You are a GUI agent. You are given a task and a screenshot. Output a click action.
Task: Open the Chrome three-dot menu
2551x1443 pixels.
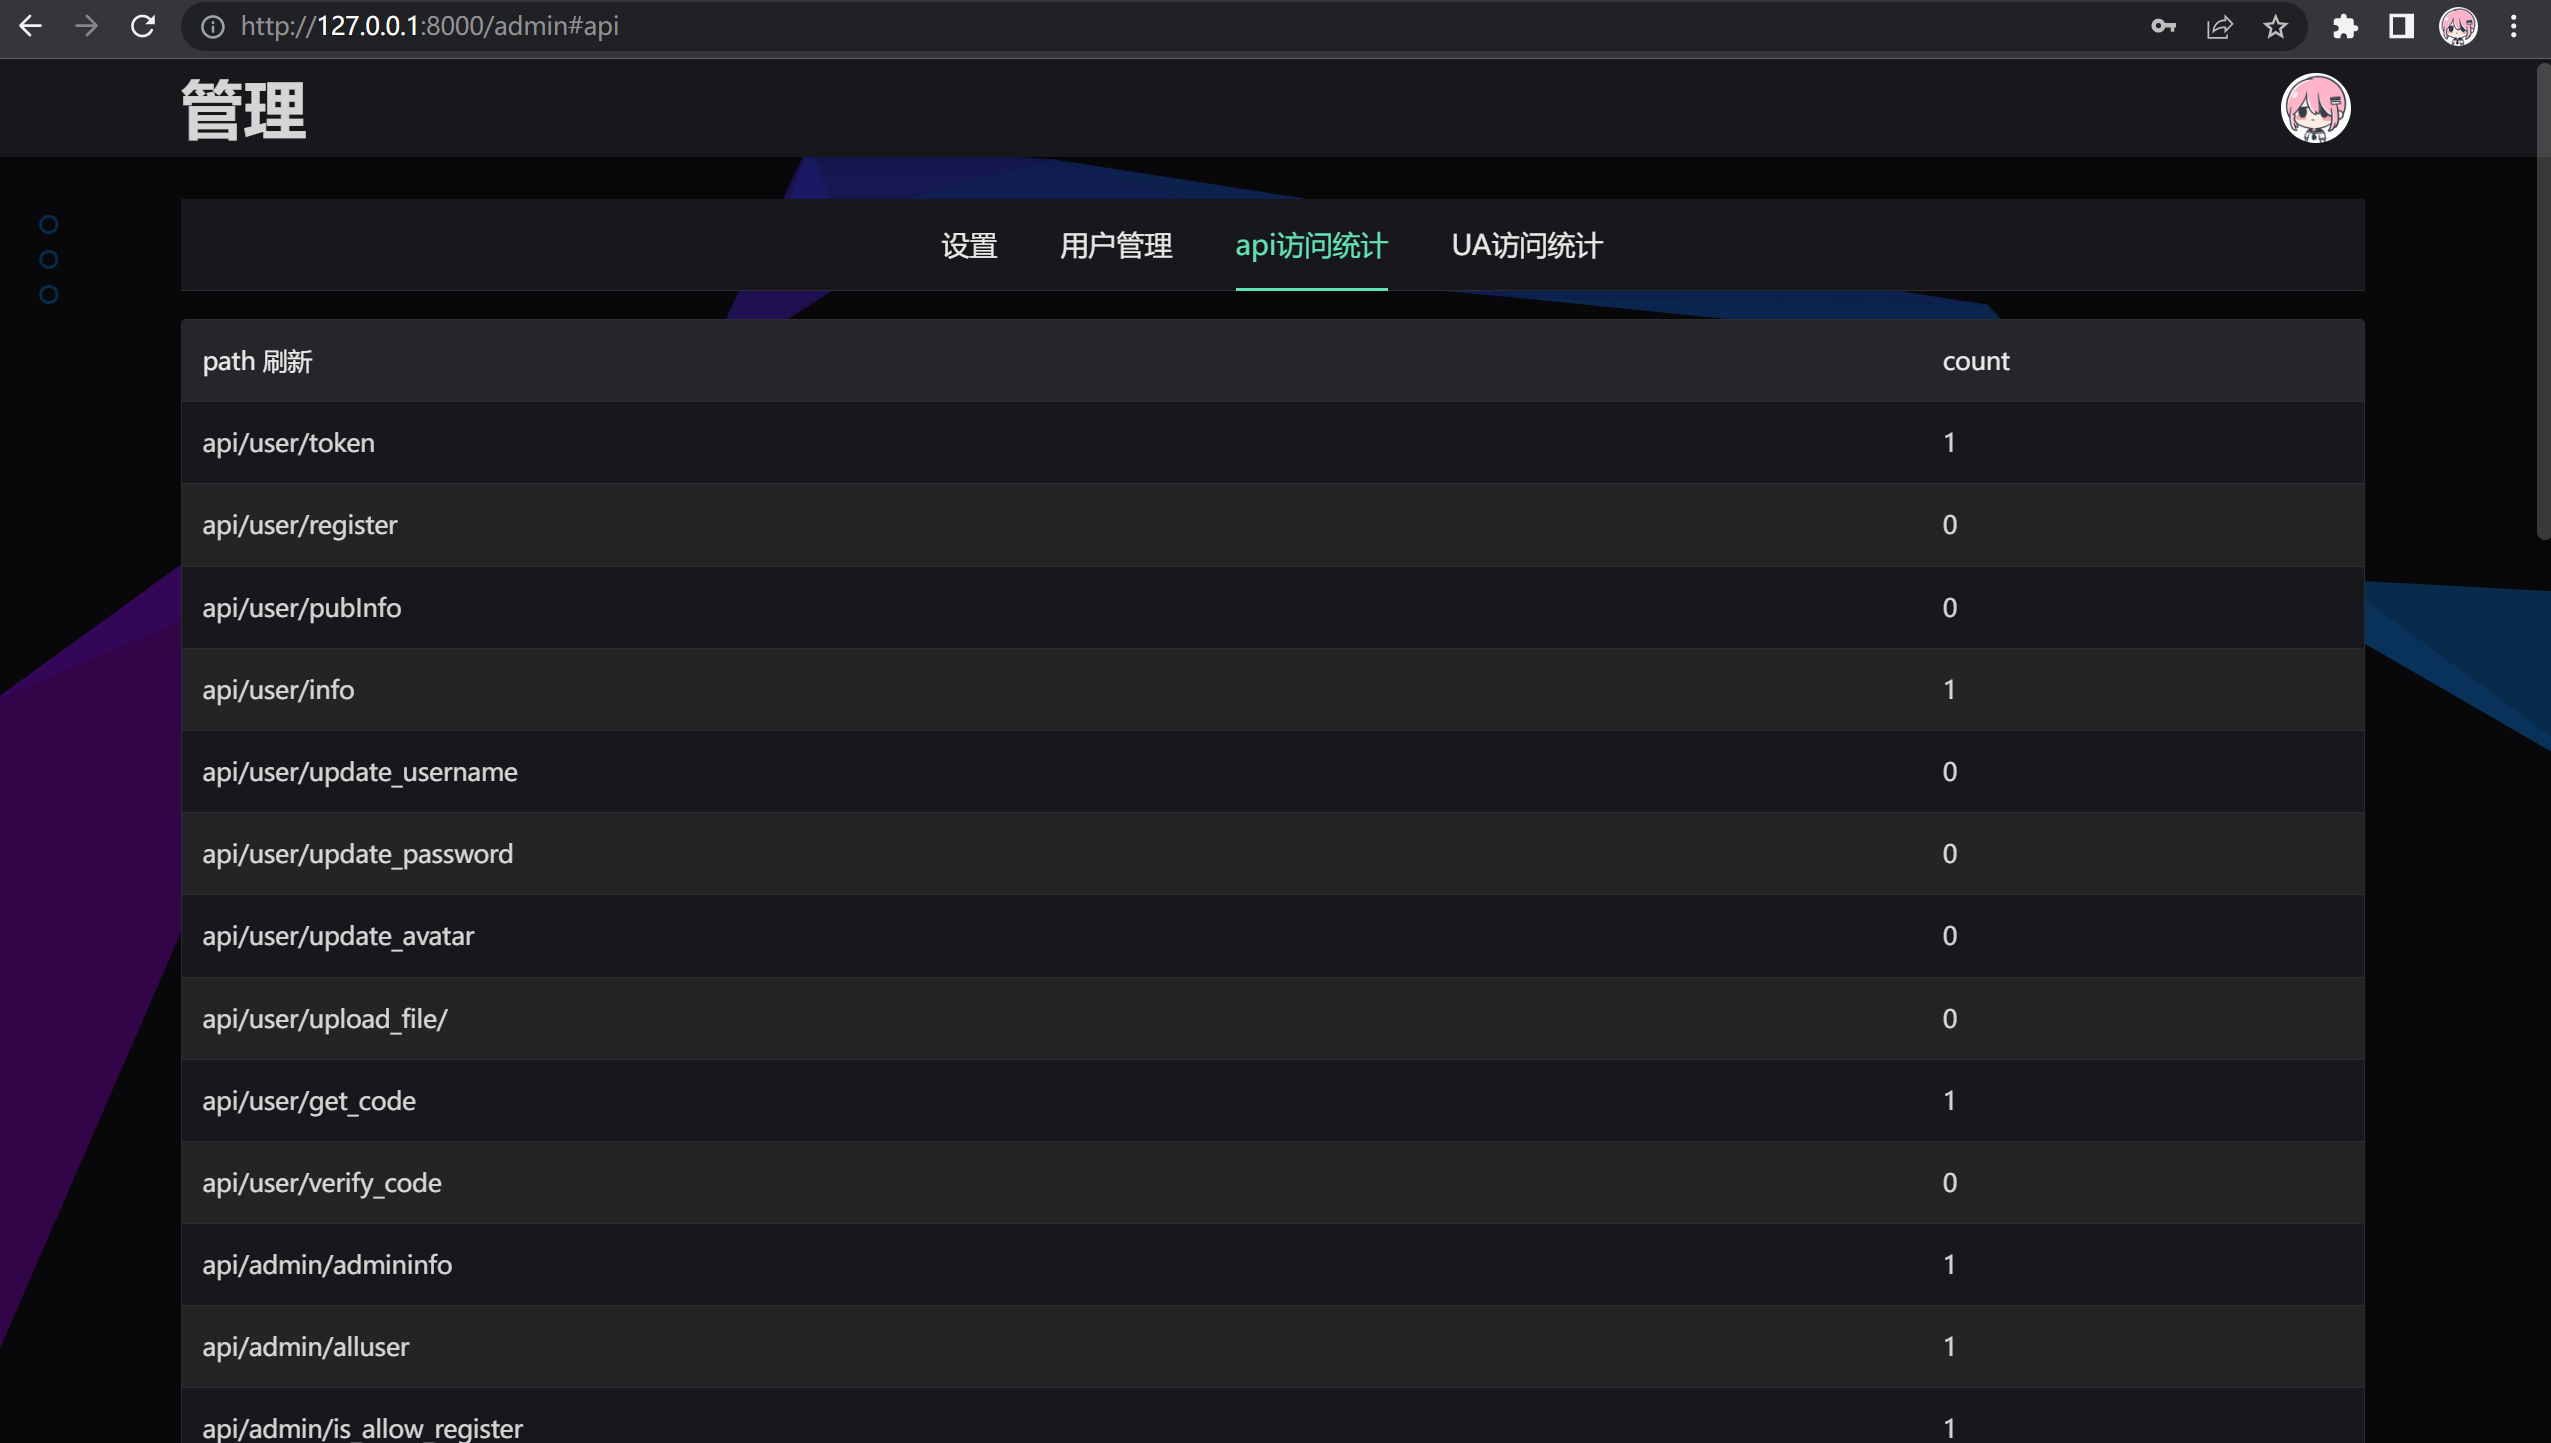coord(2514,27)
